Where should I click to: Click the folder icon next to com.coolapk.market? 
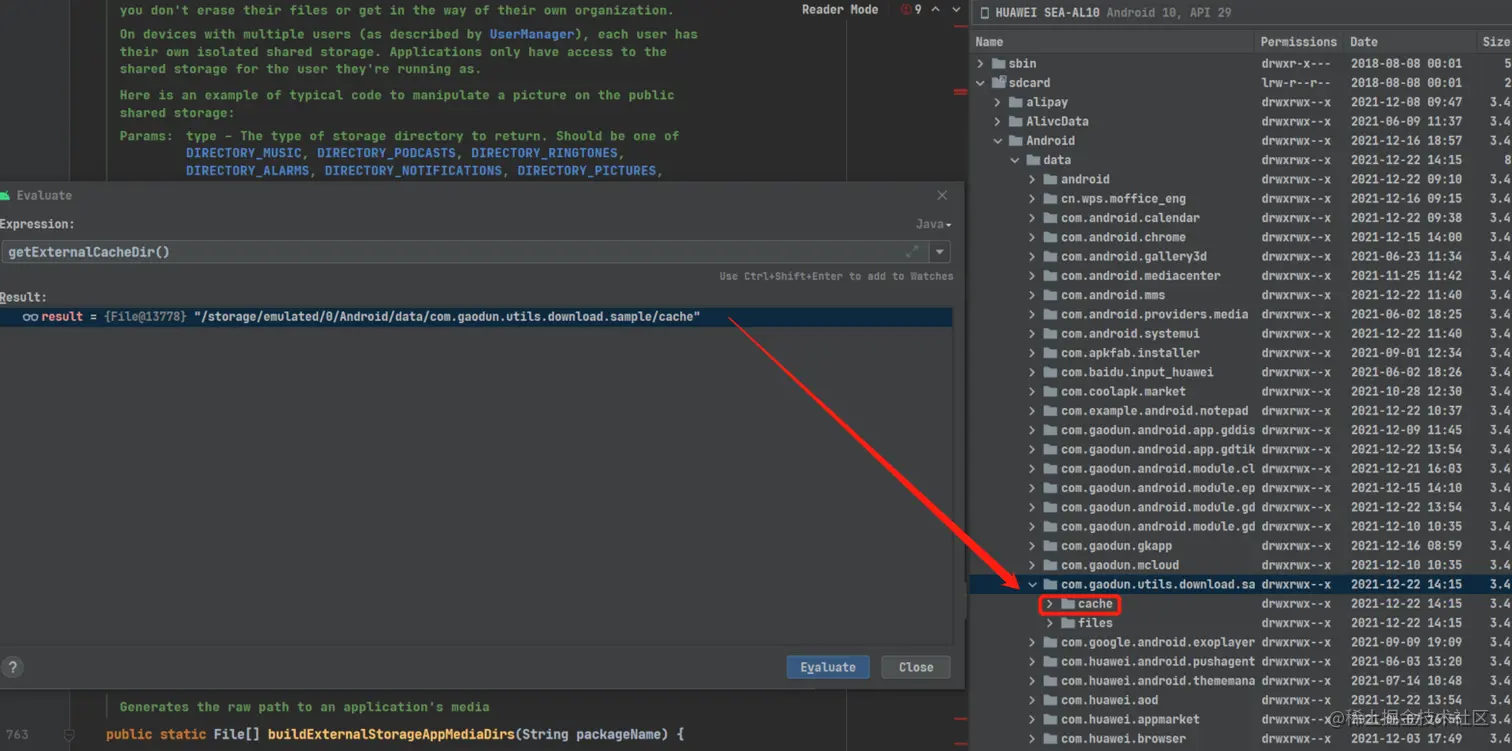1051,392
